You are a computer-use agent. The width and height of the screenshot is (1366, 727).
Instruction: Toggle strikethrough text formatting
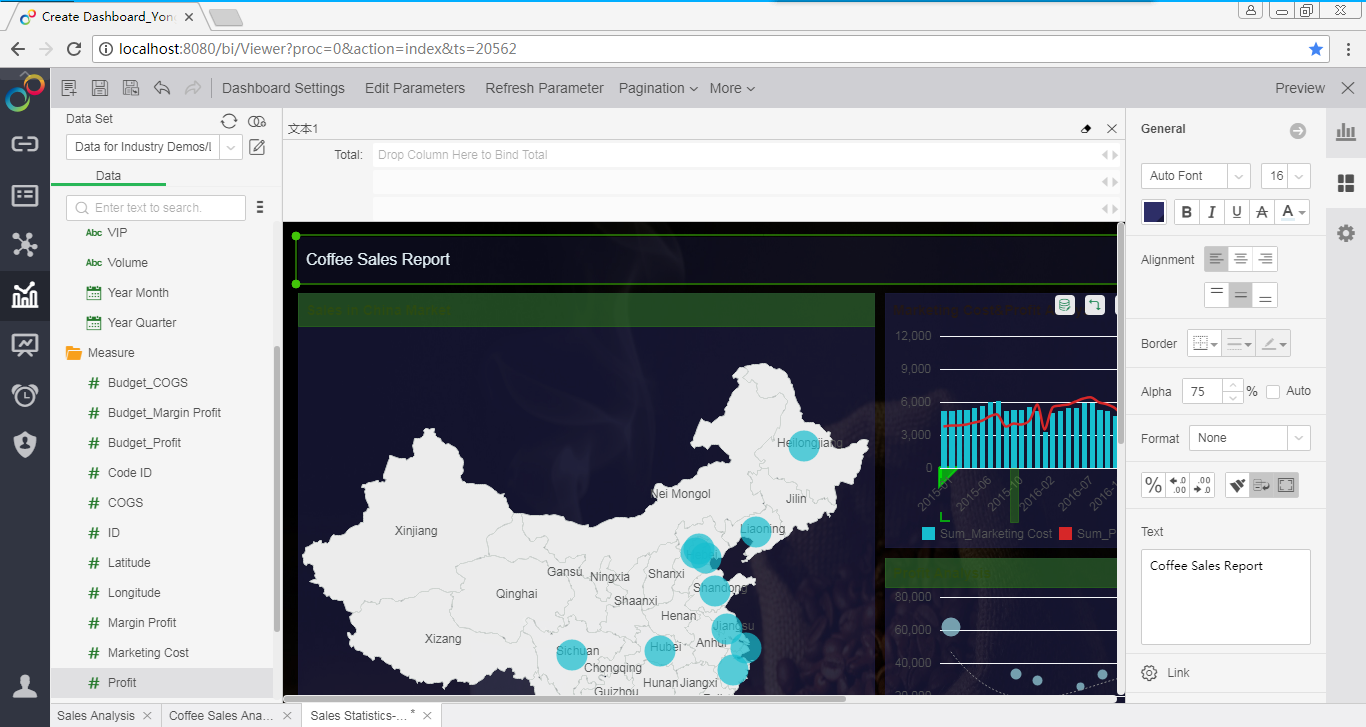click(1262, 212)
